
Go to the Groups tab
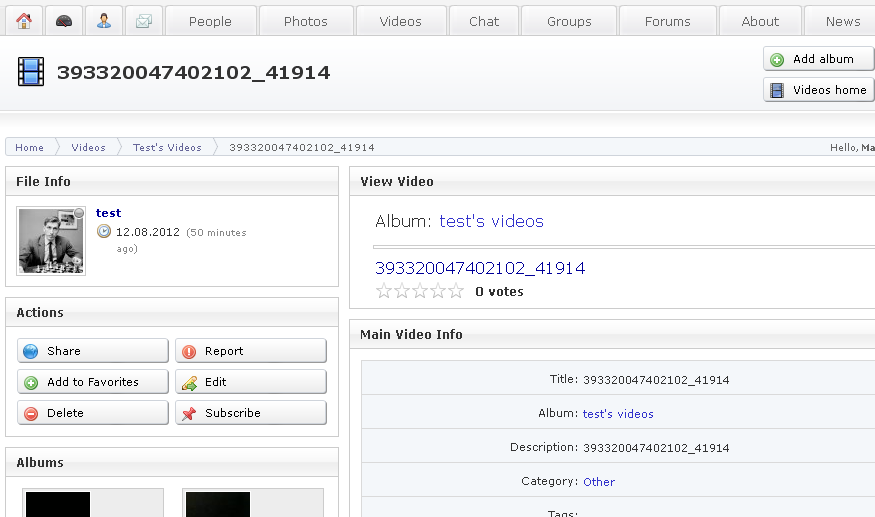[x=569, y=21]
